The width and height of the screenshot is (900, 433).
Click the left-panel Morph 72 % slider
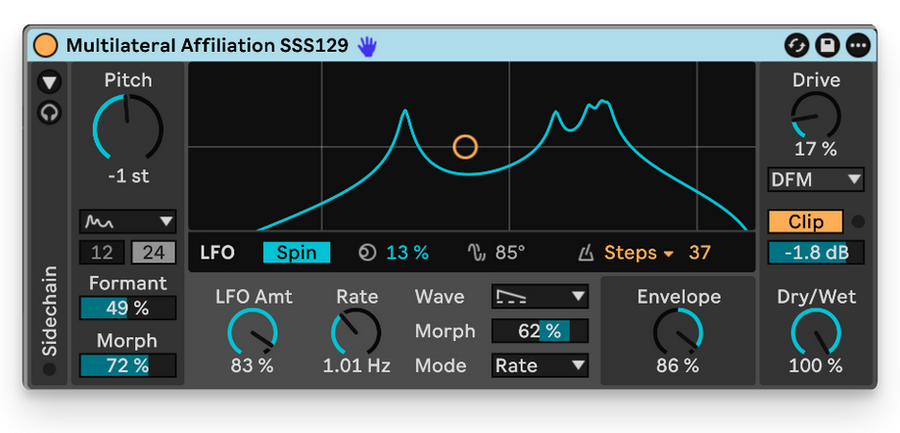pos(128,366)
